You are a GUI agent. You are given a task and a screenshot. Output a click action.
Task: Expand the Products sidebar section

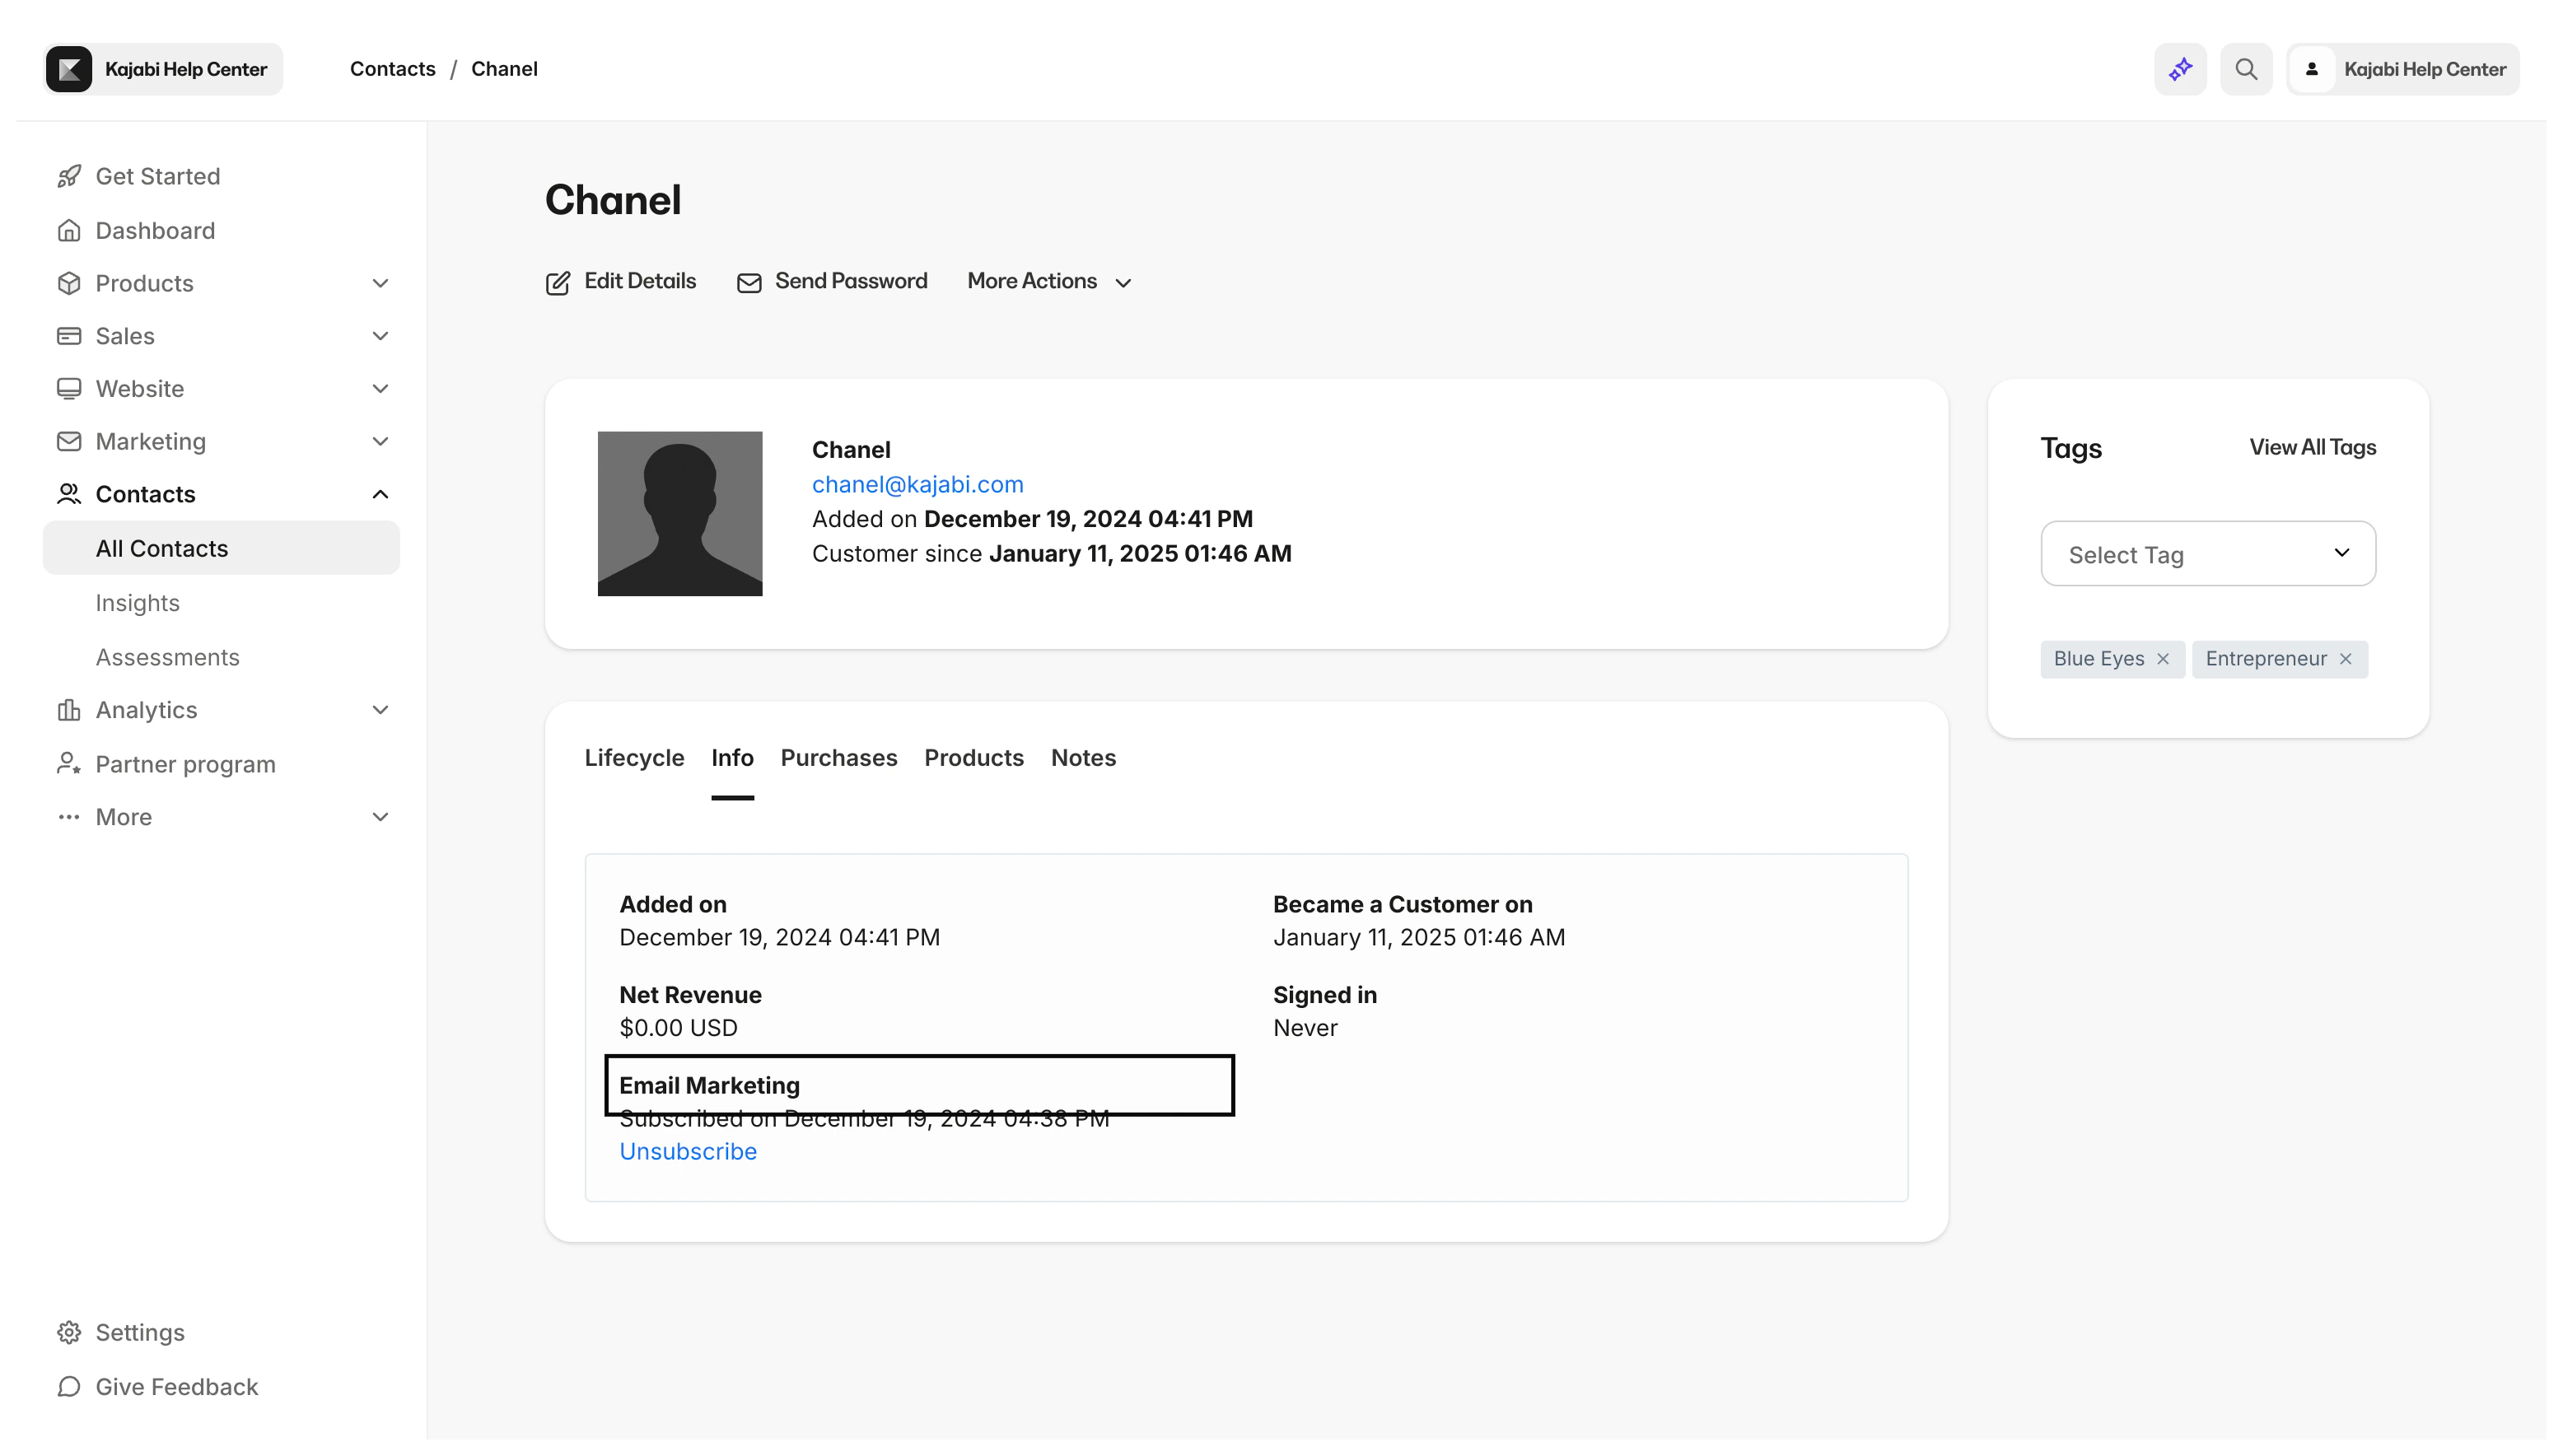(380, 284)
